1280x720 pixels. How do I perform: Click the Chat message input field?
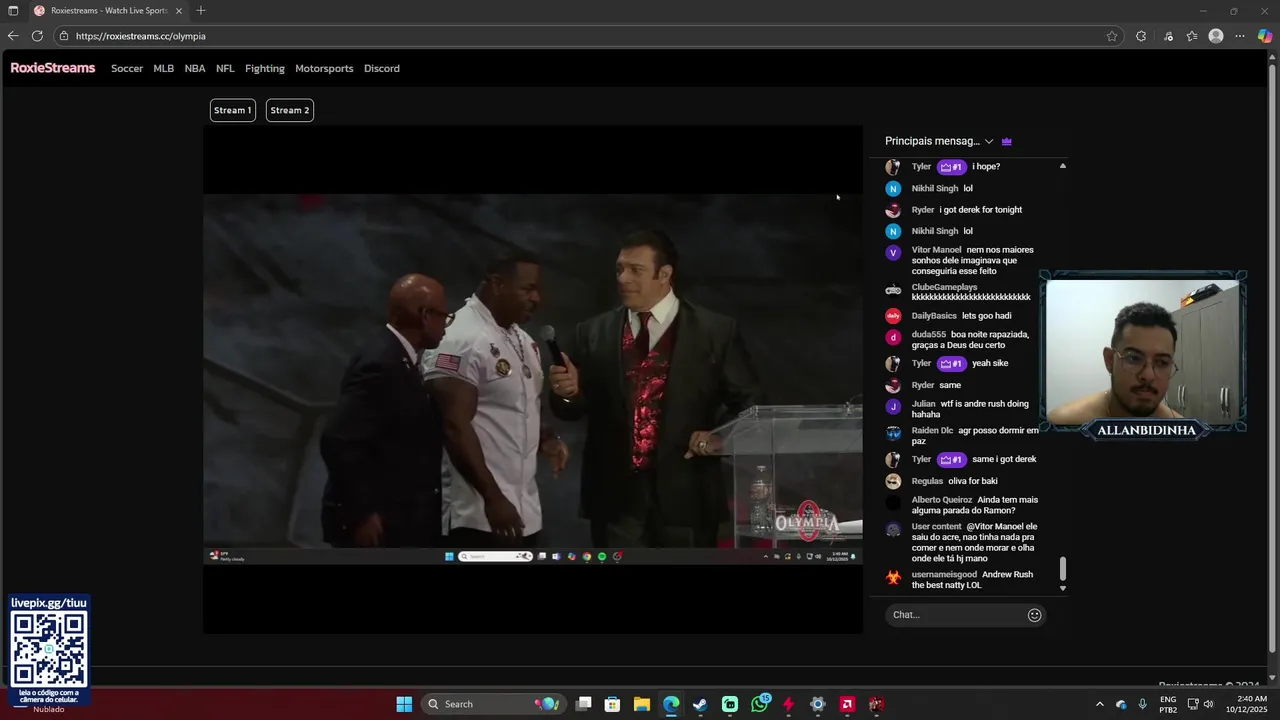954,615
